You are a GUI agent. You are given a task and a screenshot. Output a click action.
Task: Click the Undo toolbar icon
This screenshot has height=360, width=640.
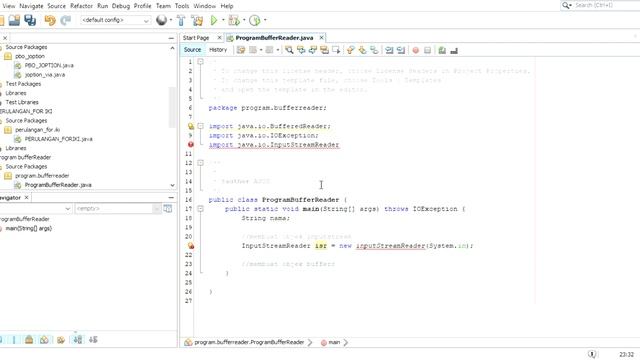pyautogui.click(x=50, y=20)
